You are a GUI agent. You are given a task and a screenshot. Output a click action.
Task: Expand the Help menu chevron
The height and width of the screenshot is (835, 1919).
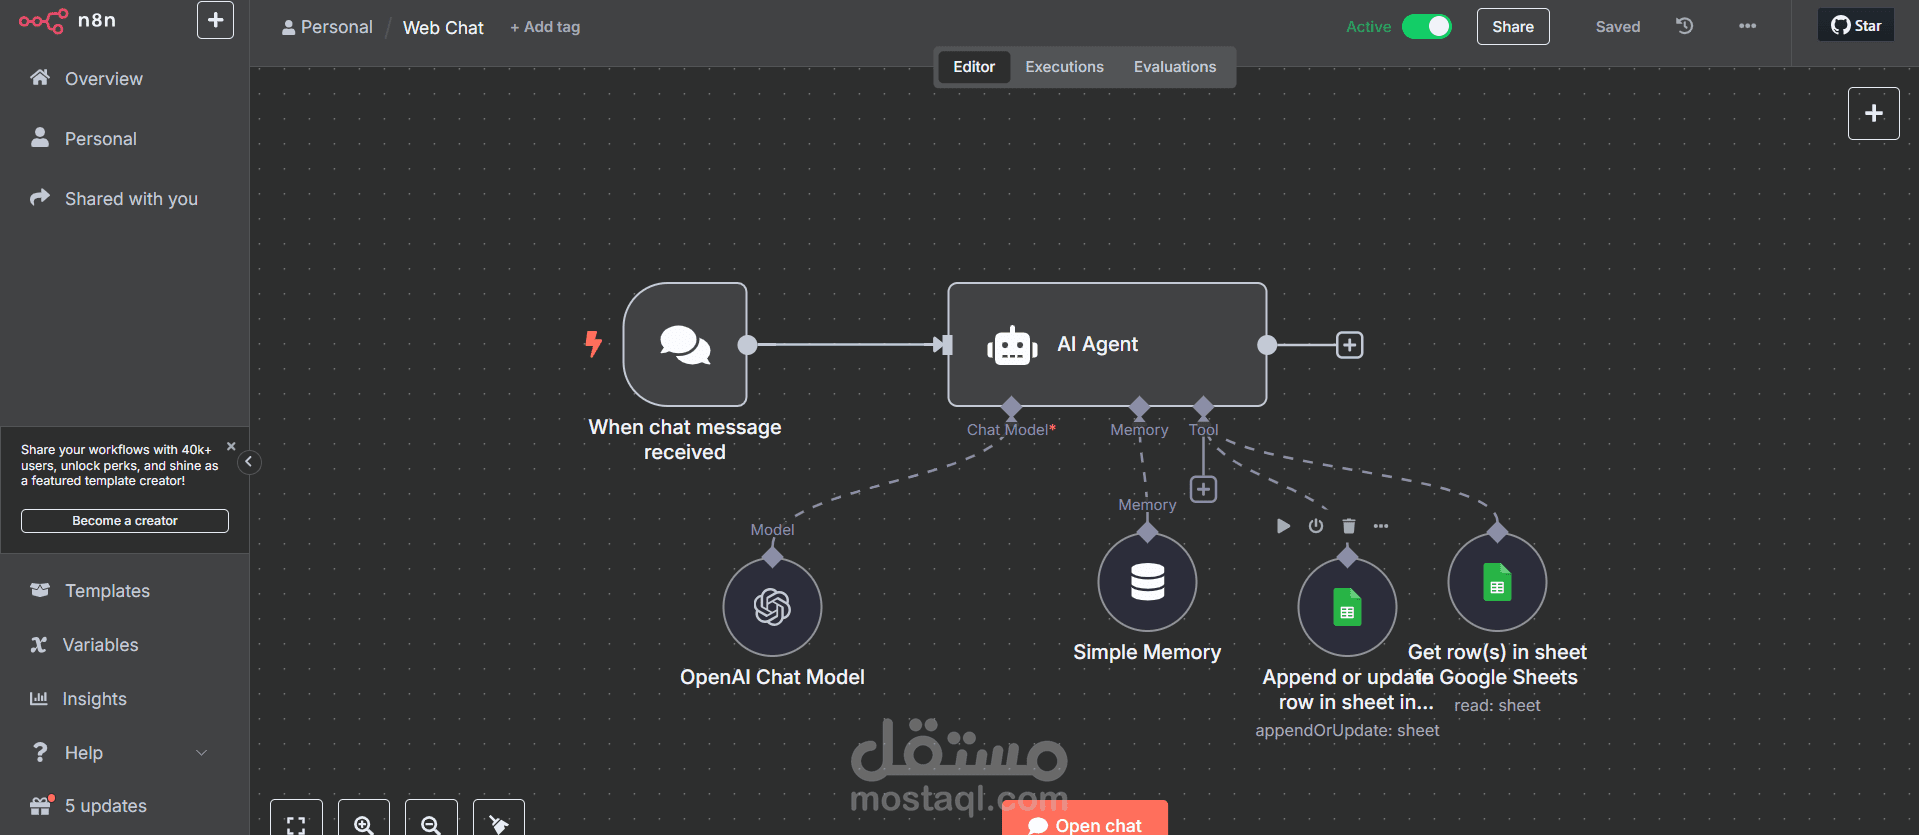point(201,753)
